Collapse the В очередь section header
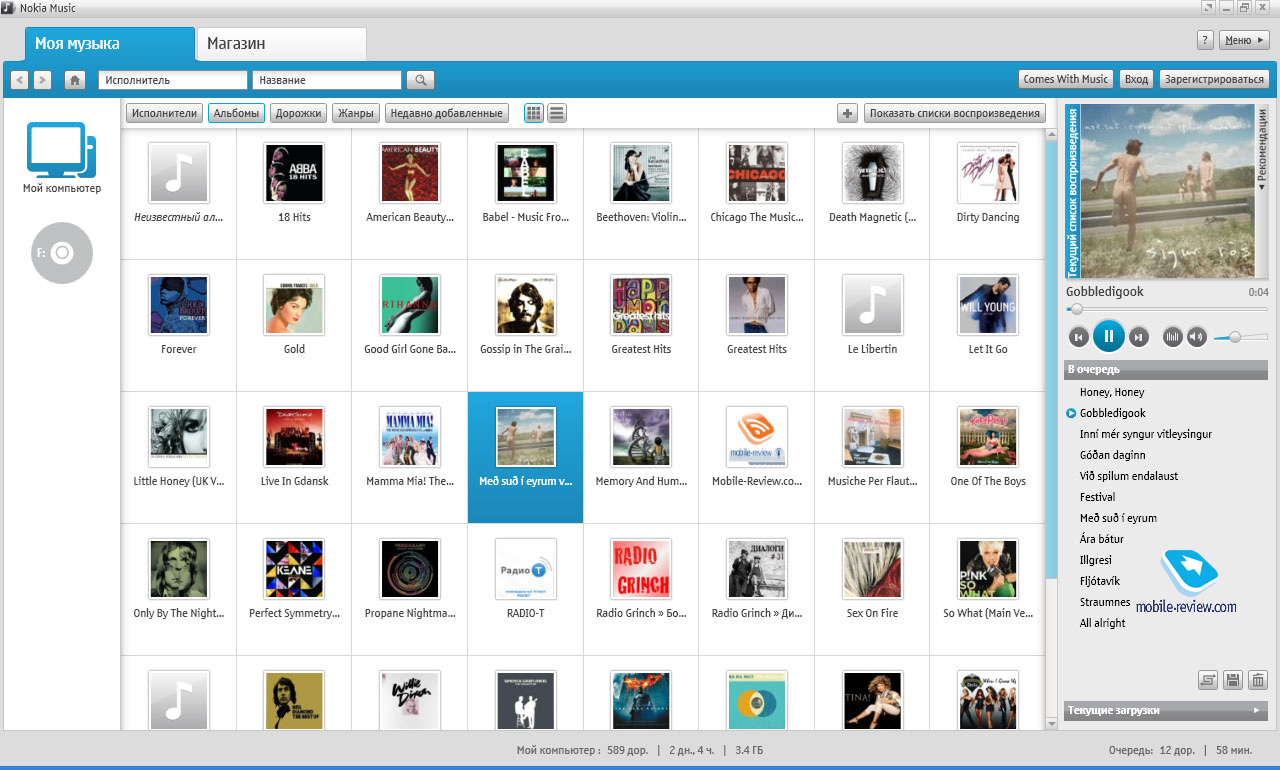The image size is (1280, 770). coord(1166,370)
